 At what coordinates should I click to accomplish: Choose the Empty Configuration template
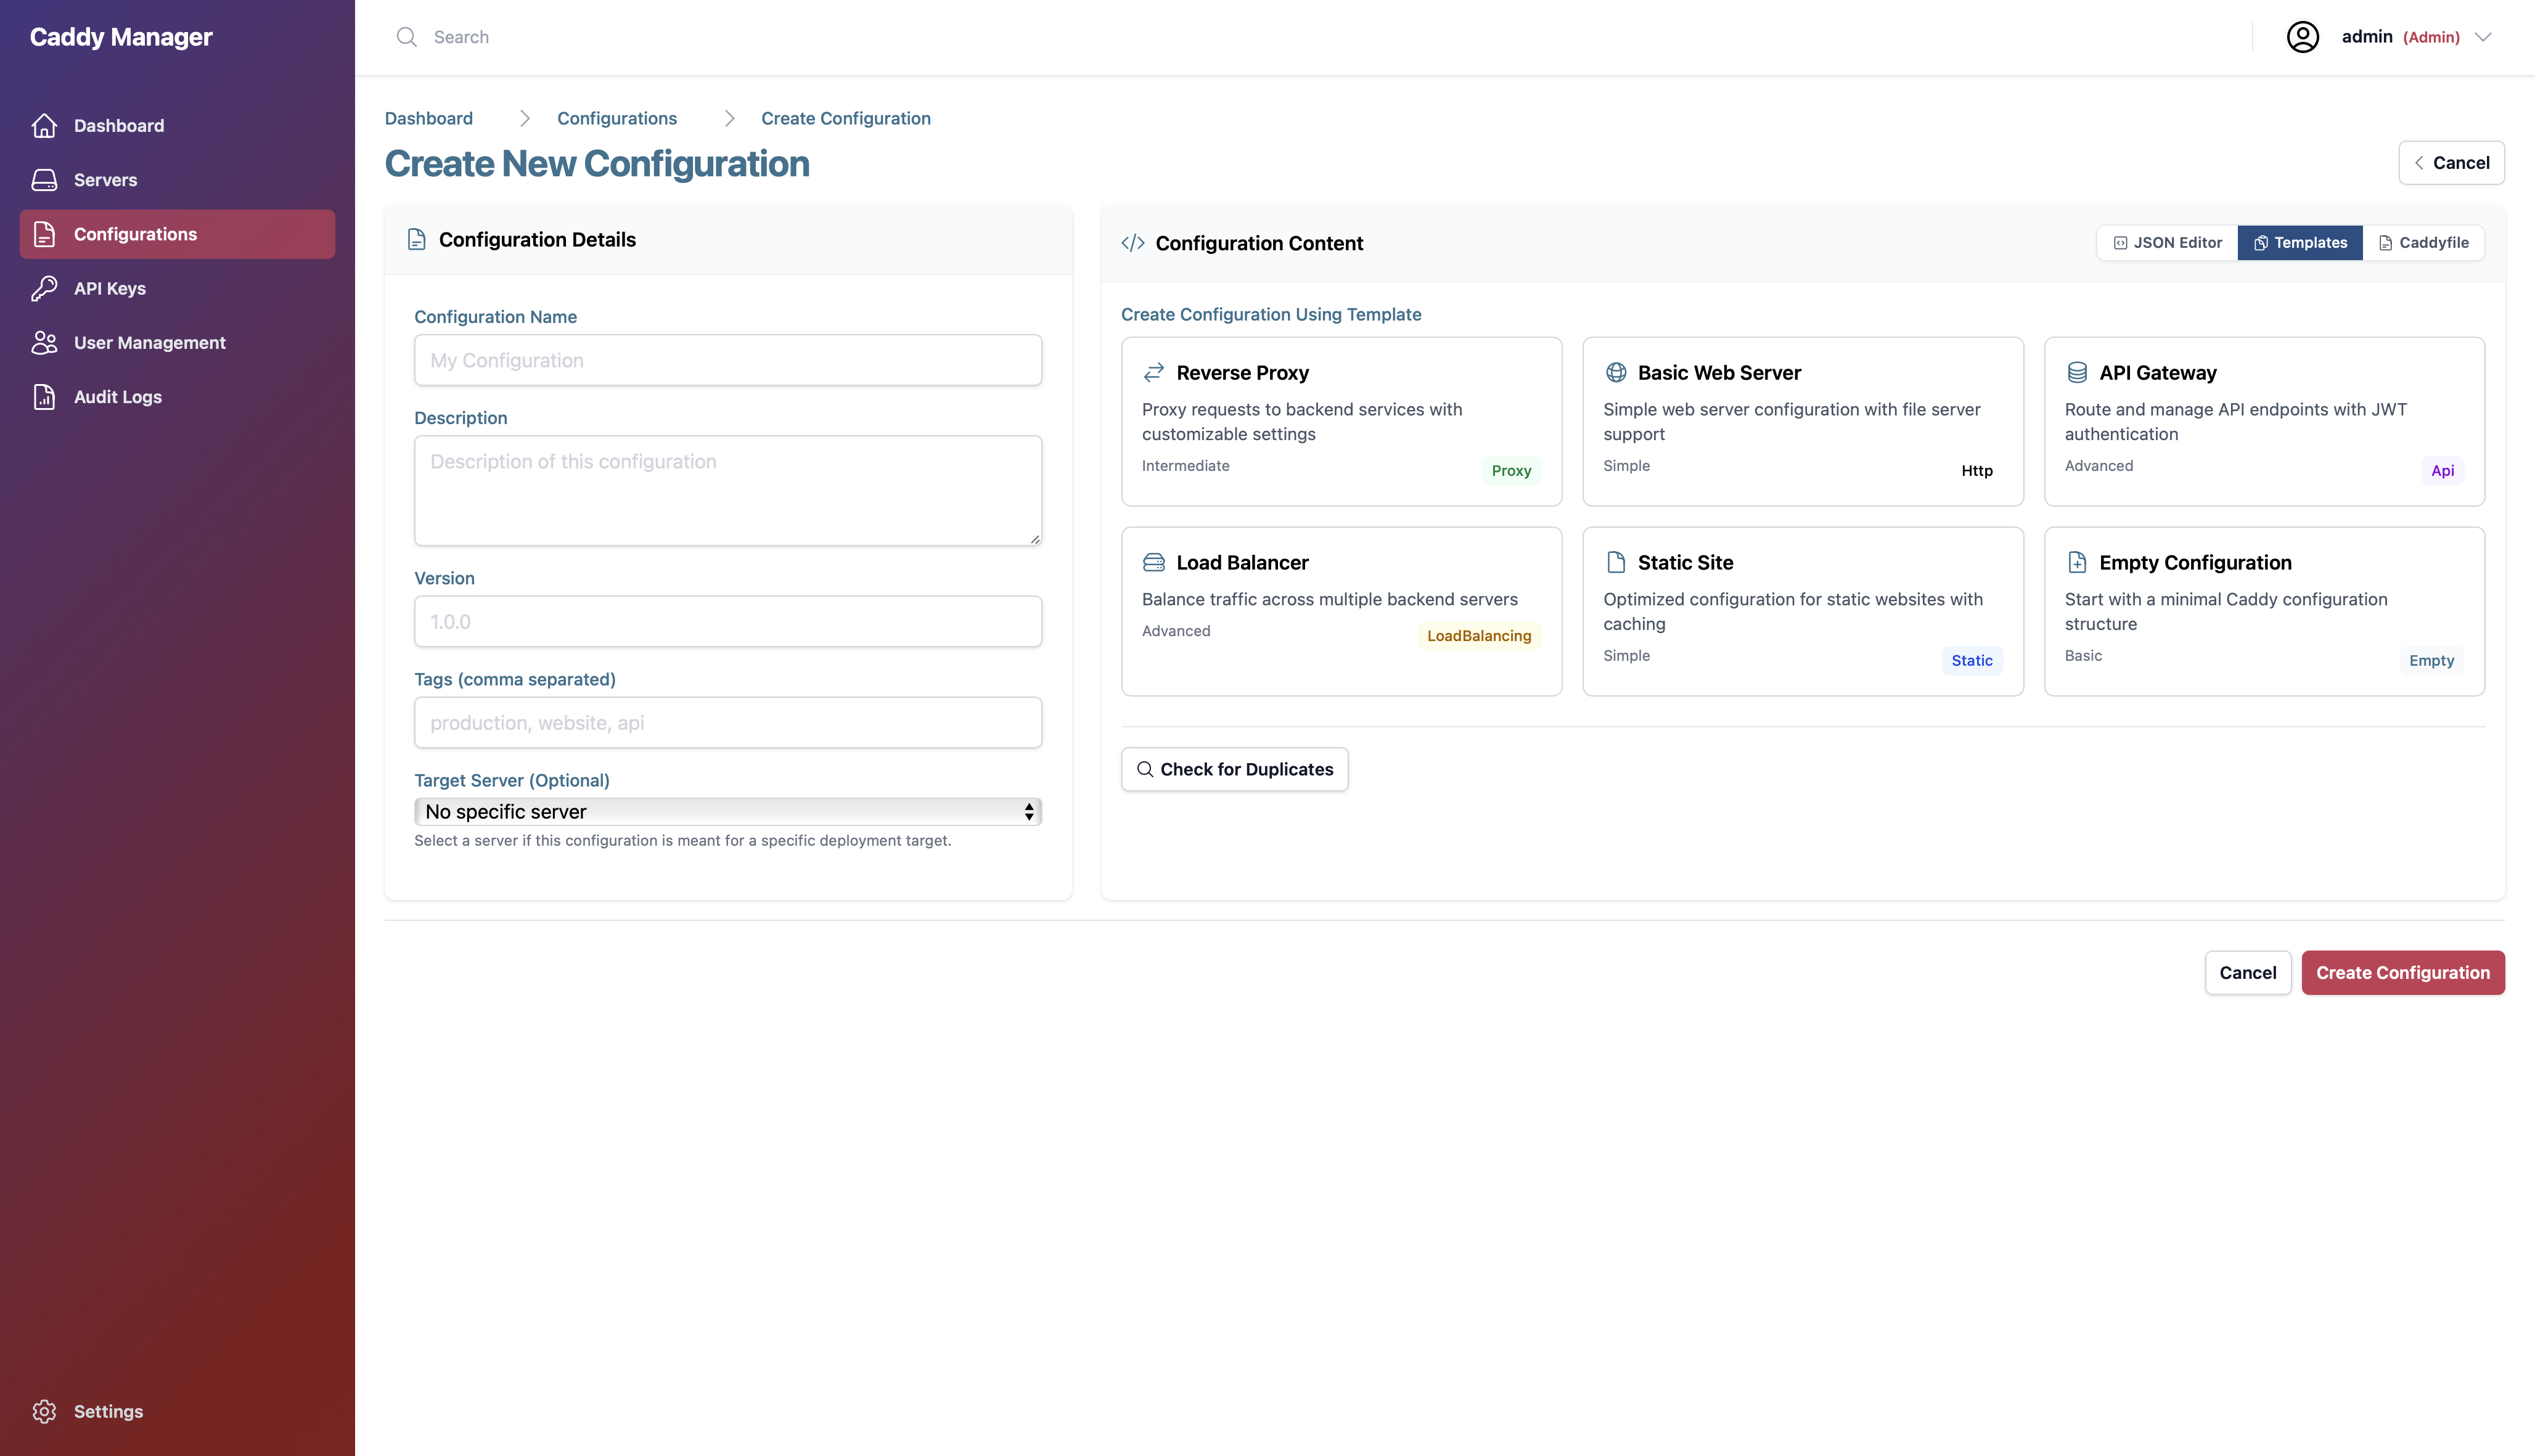(2264, 610)
